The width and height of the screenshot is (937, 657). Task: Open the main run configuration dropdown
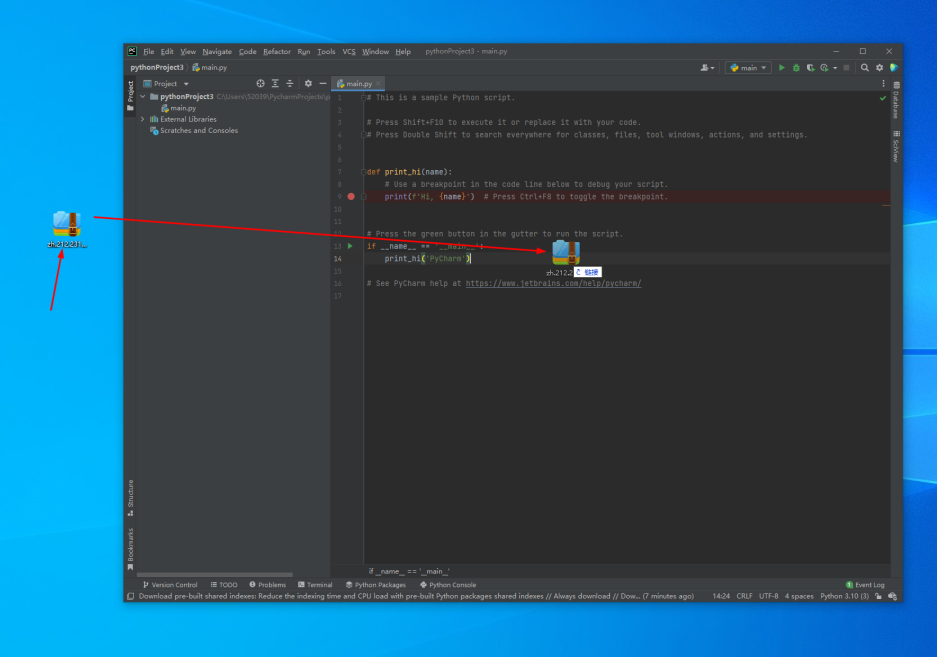tap(748, 68)
